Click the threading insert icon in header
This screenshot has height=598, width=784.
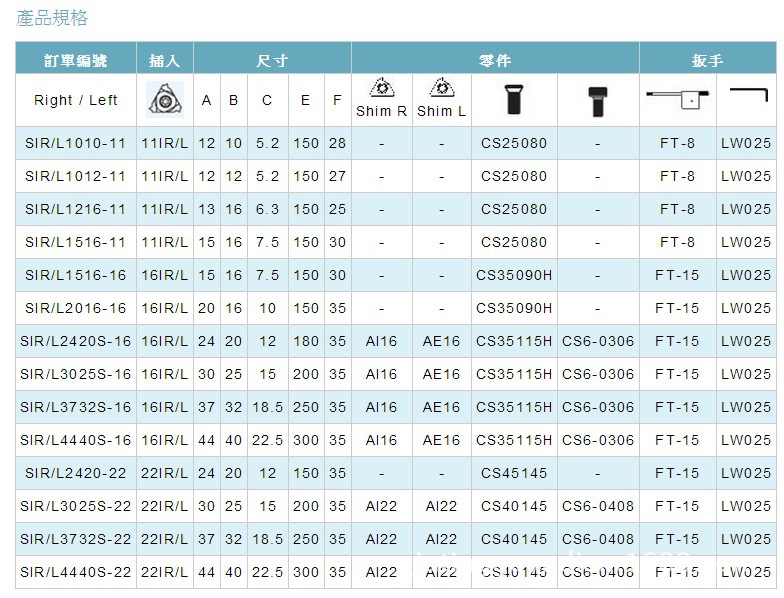165,99
